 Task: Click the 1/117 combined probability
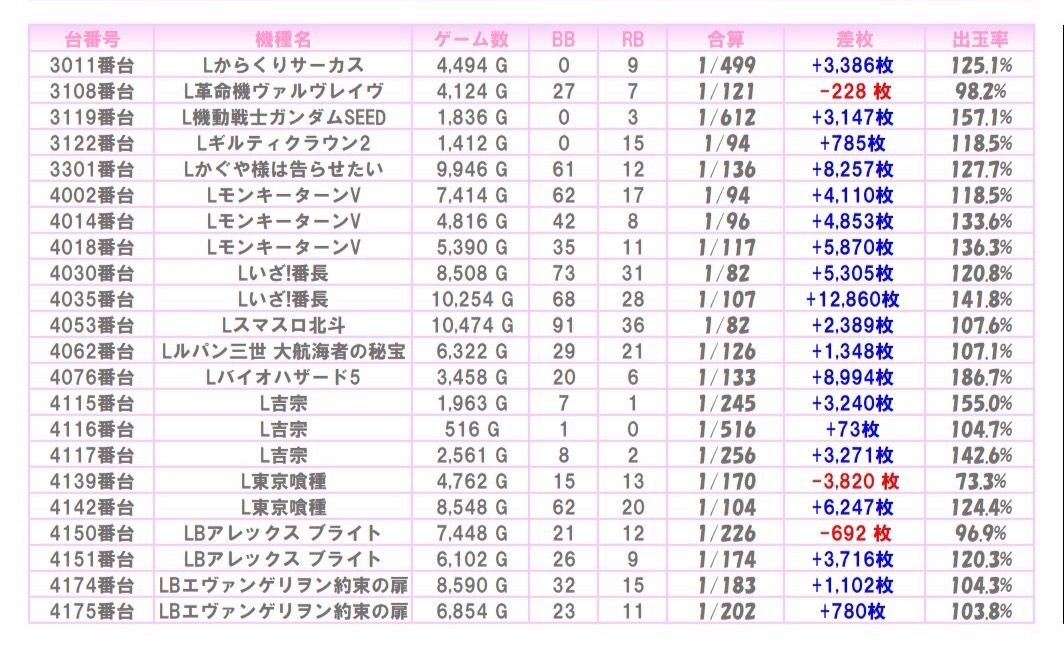pyautogui.click(x=727, y=247)
